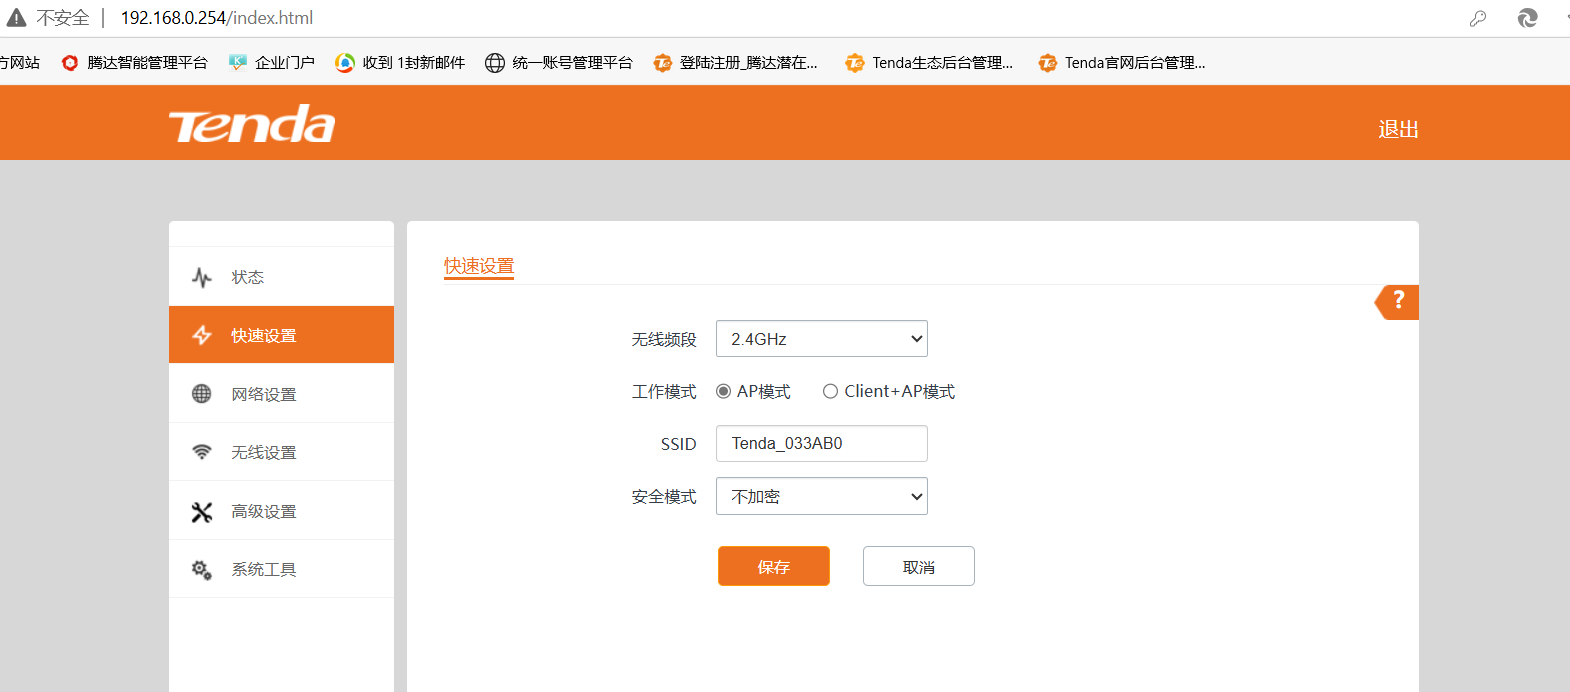Click 退出 to log out

coord(1398,129)
